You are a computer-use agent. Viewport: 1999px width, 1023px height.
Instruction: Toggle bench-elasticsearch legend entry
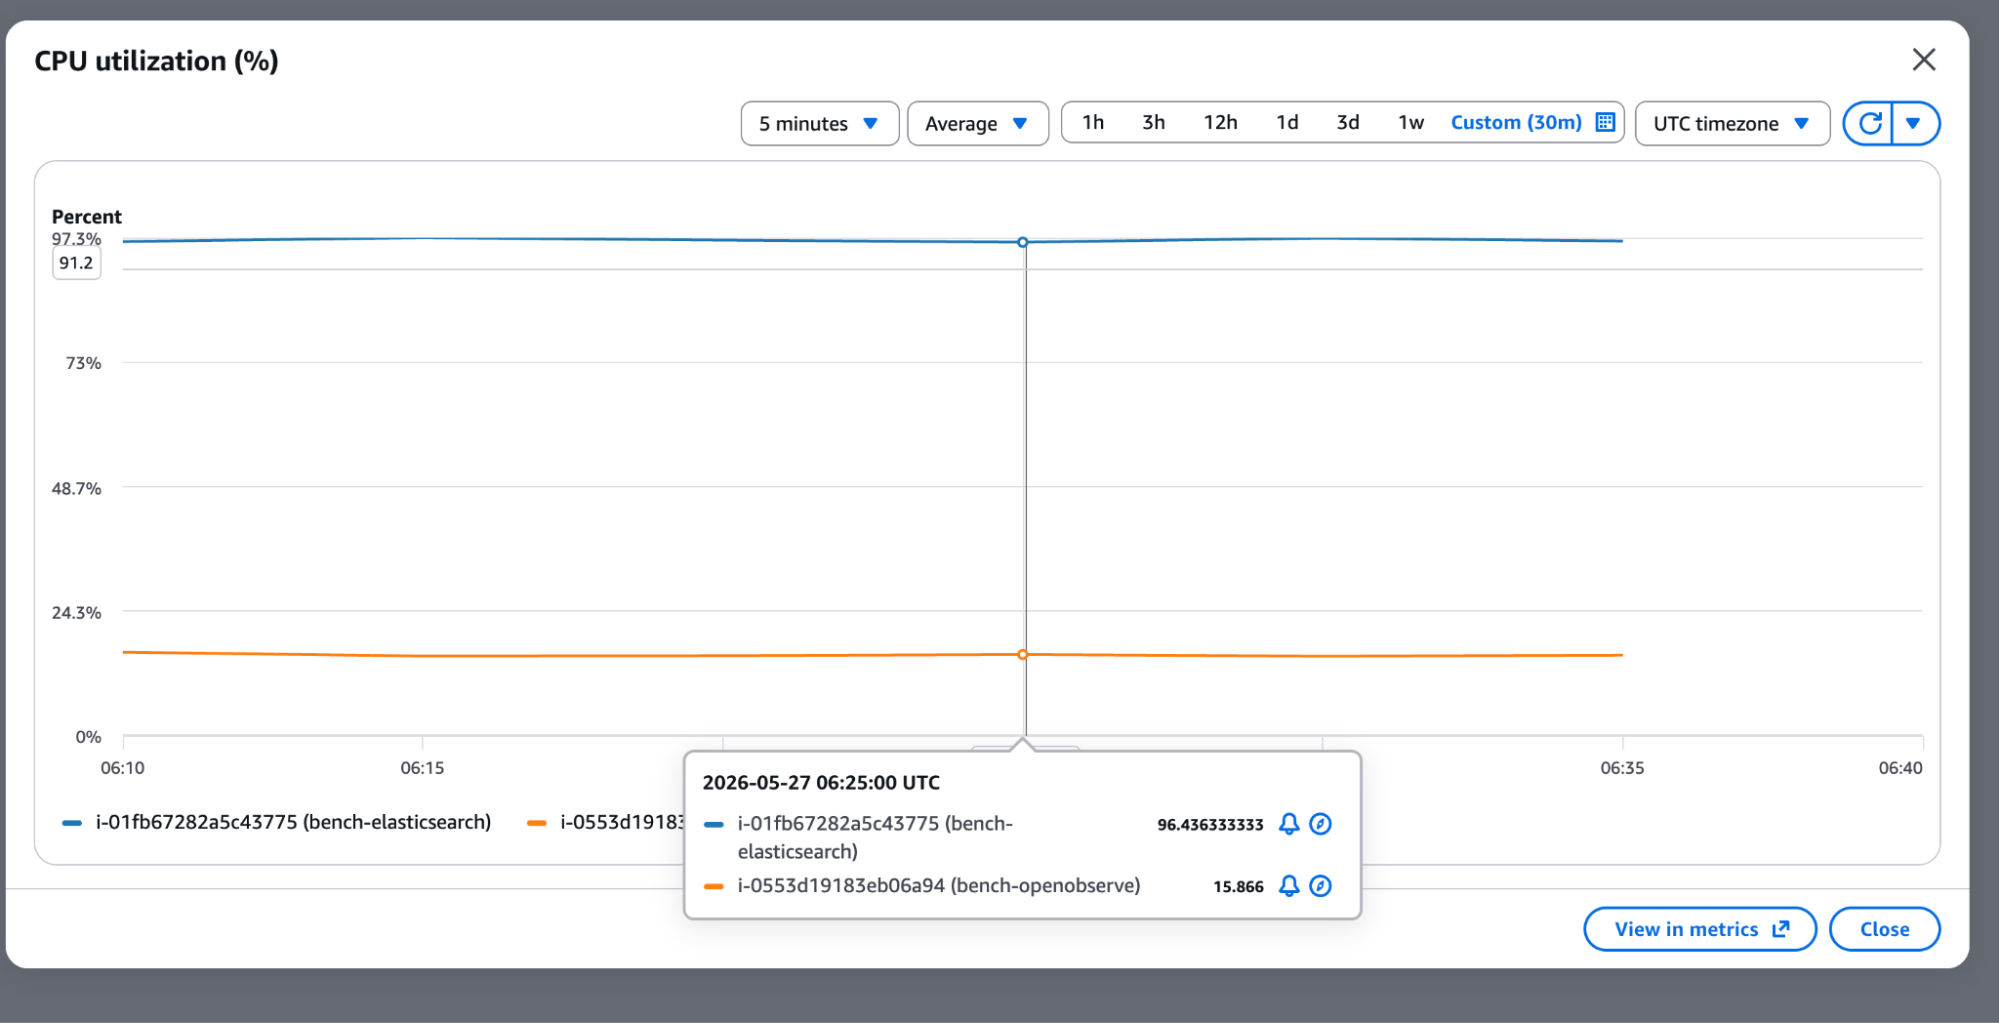coord(277,822)
